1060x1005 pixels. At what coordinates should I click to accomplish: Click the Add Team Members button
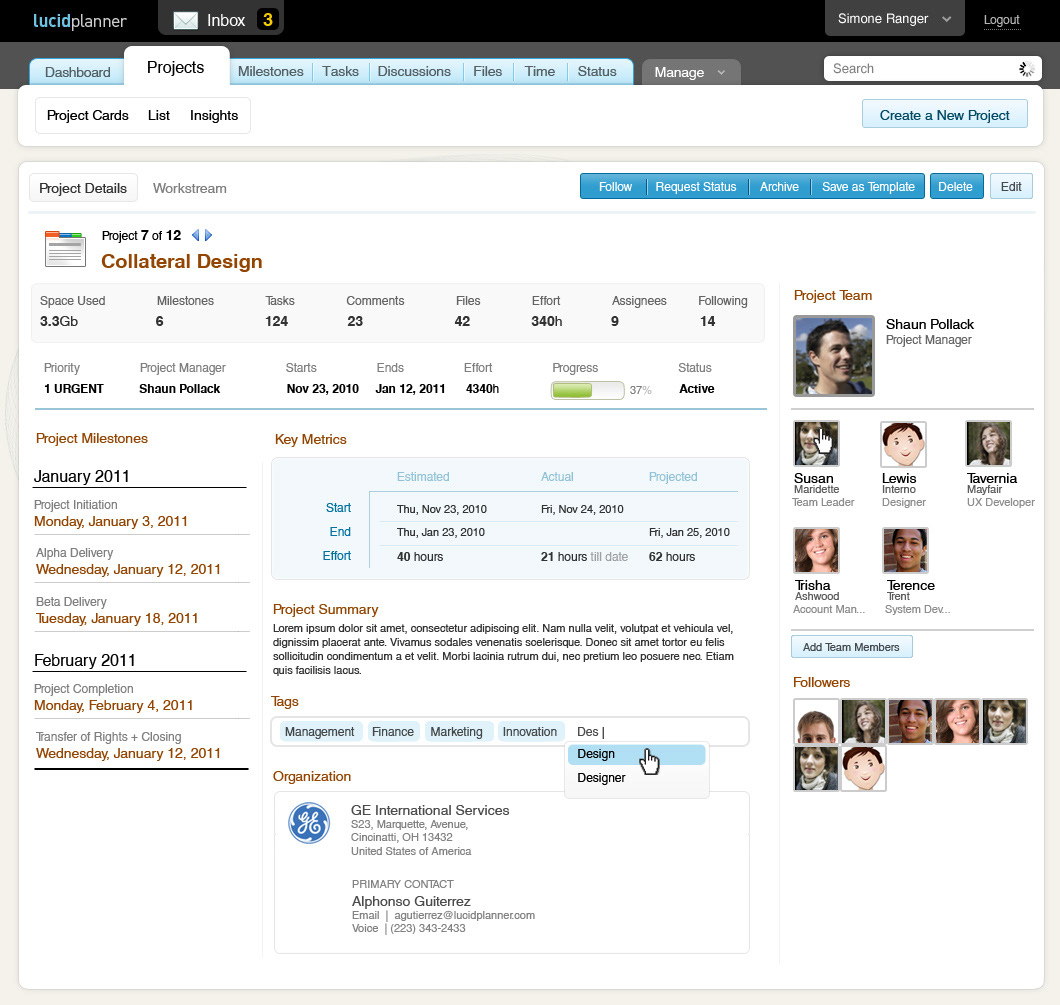(851, 647)
